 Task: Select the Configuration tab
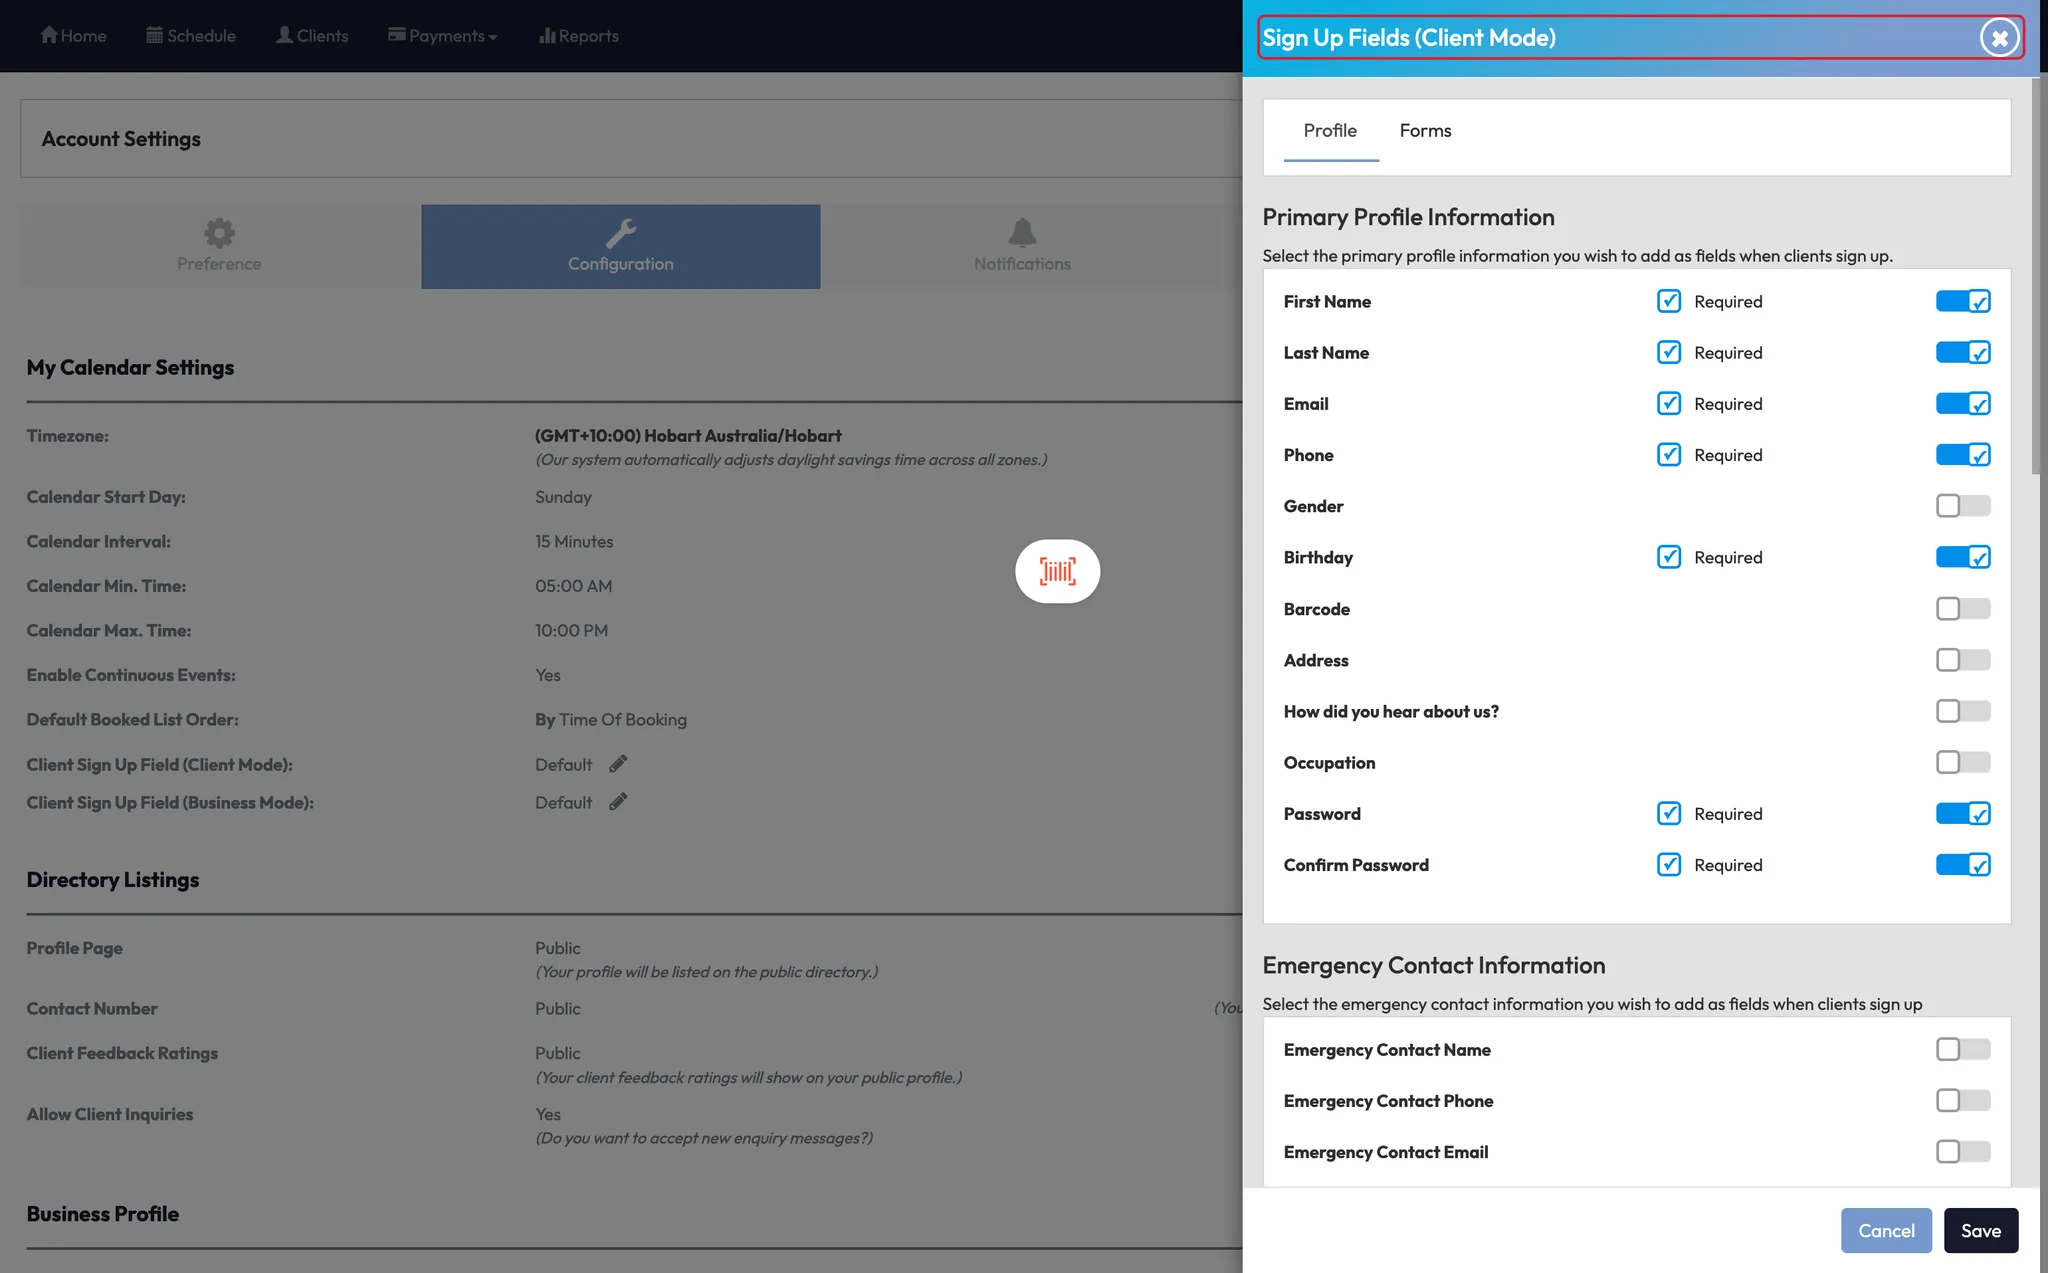[x=620, y=247]
